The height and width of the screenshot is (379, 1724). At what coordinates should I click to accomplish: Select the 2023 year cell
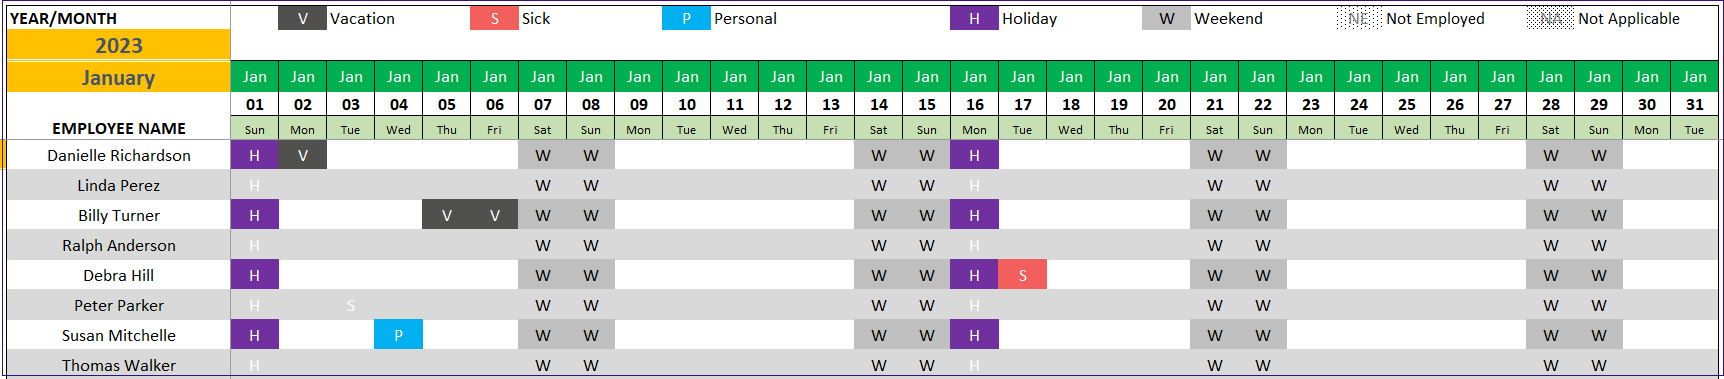coord(118,45)
